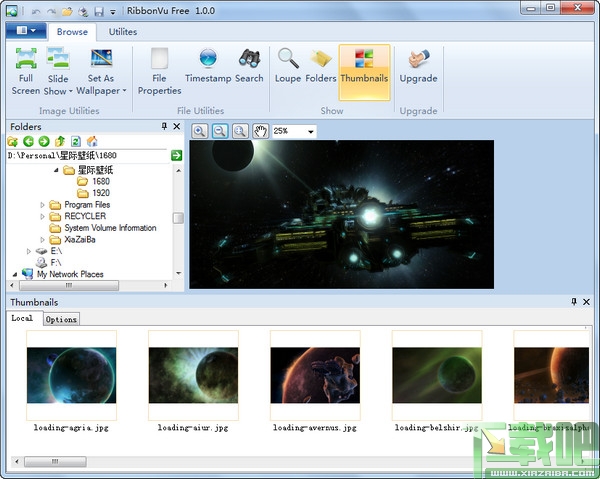Open the Options tab in Thumbnails
This screenshot has width=600, height=479.
61,318
